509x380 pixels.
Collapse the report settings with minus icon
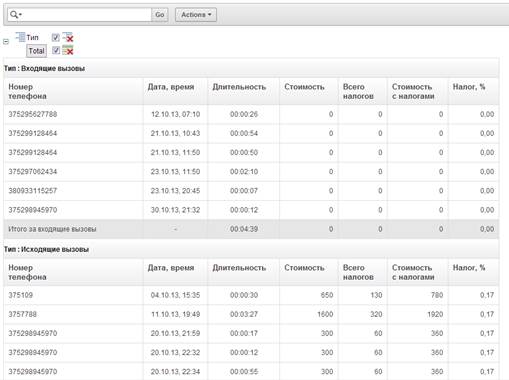click(x=6, y=42)
